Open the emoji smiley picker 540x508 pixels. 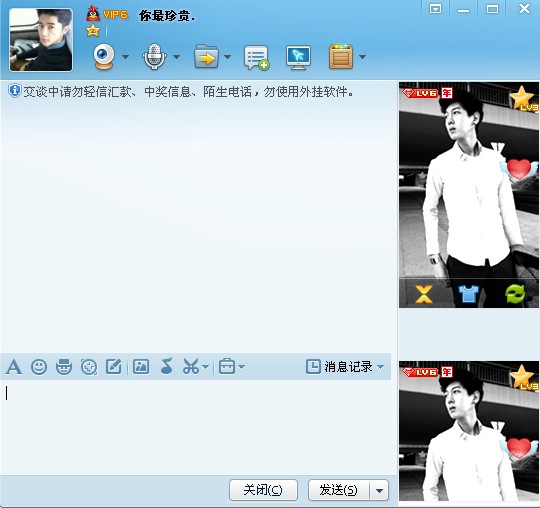(x=39, y=366)
